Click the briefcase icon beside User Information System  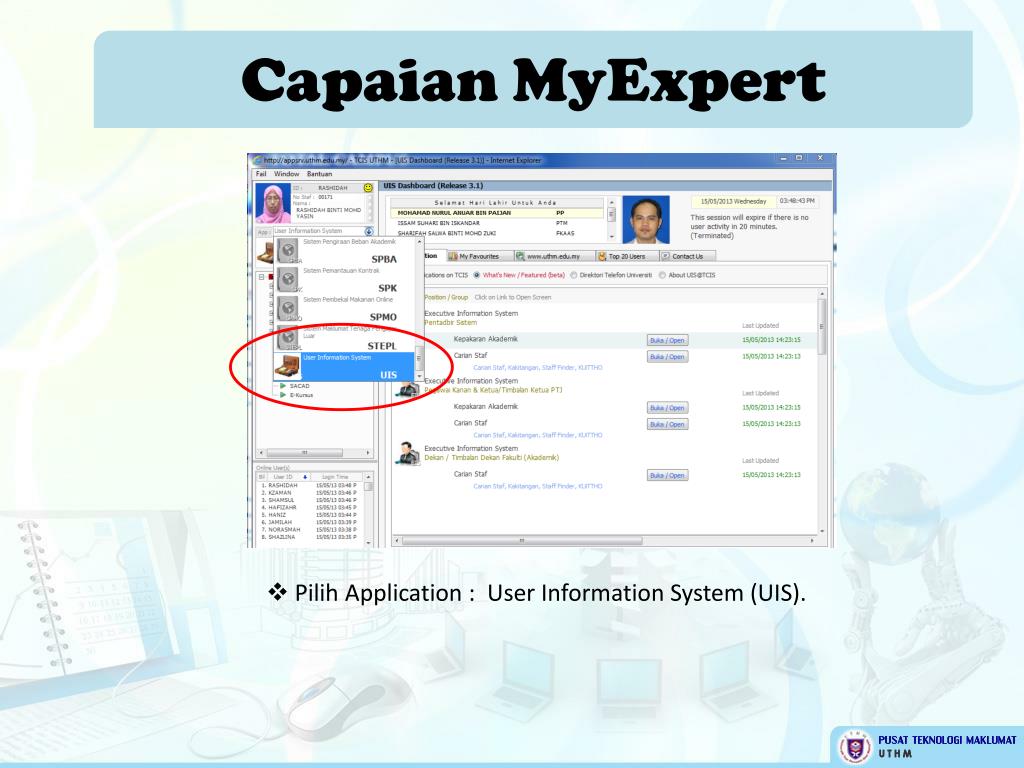(287, 367)
